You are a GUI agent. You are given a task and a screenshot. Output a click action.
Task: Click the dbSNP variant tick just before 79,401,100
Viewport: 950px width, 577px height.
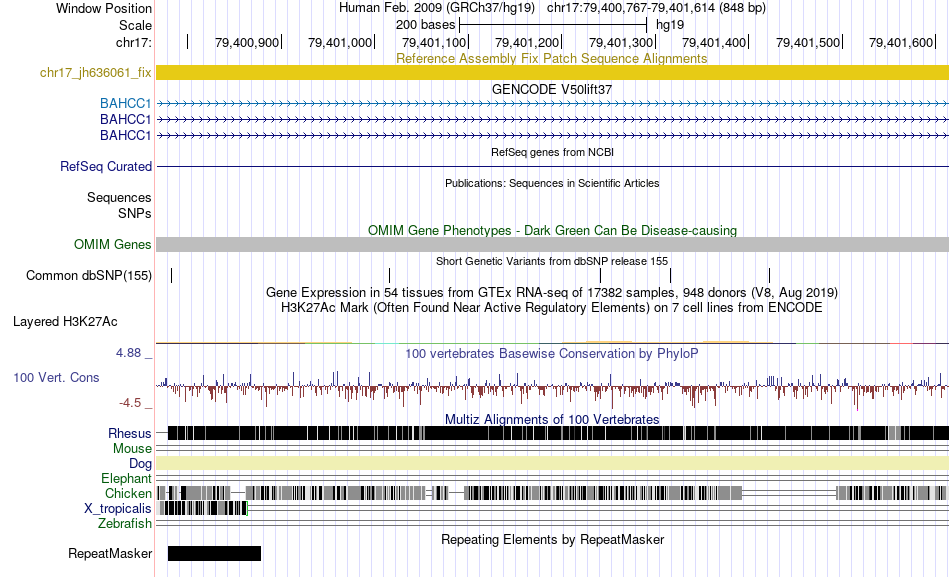tap(390, 275)
